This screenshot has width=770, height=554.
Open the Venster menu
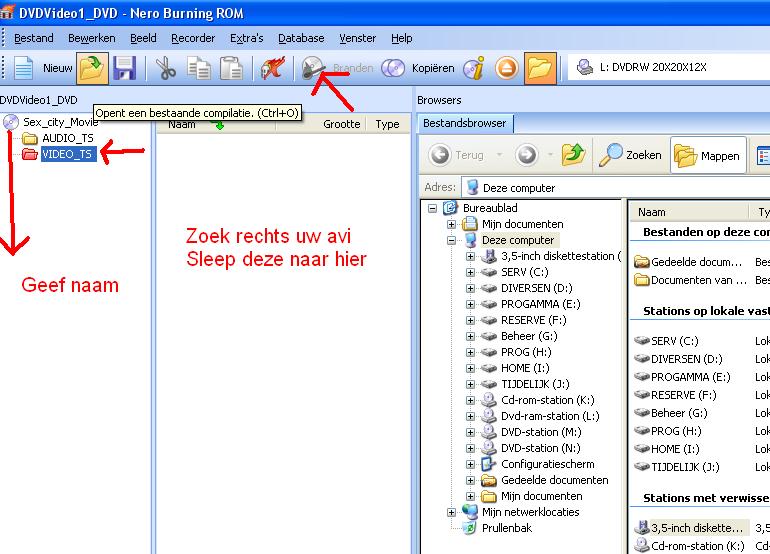pyautogui.click(x=358, y=38)
